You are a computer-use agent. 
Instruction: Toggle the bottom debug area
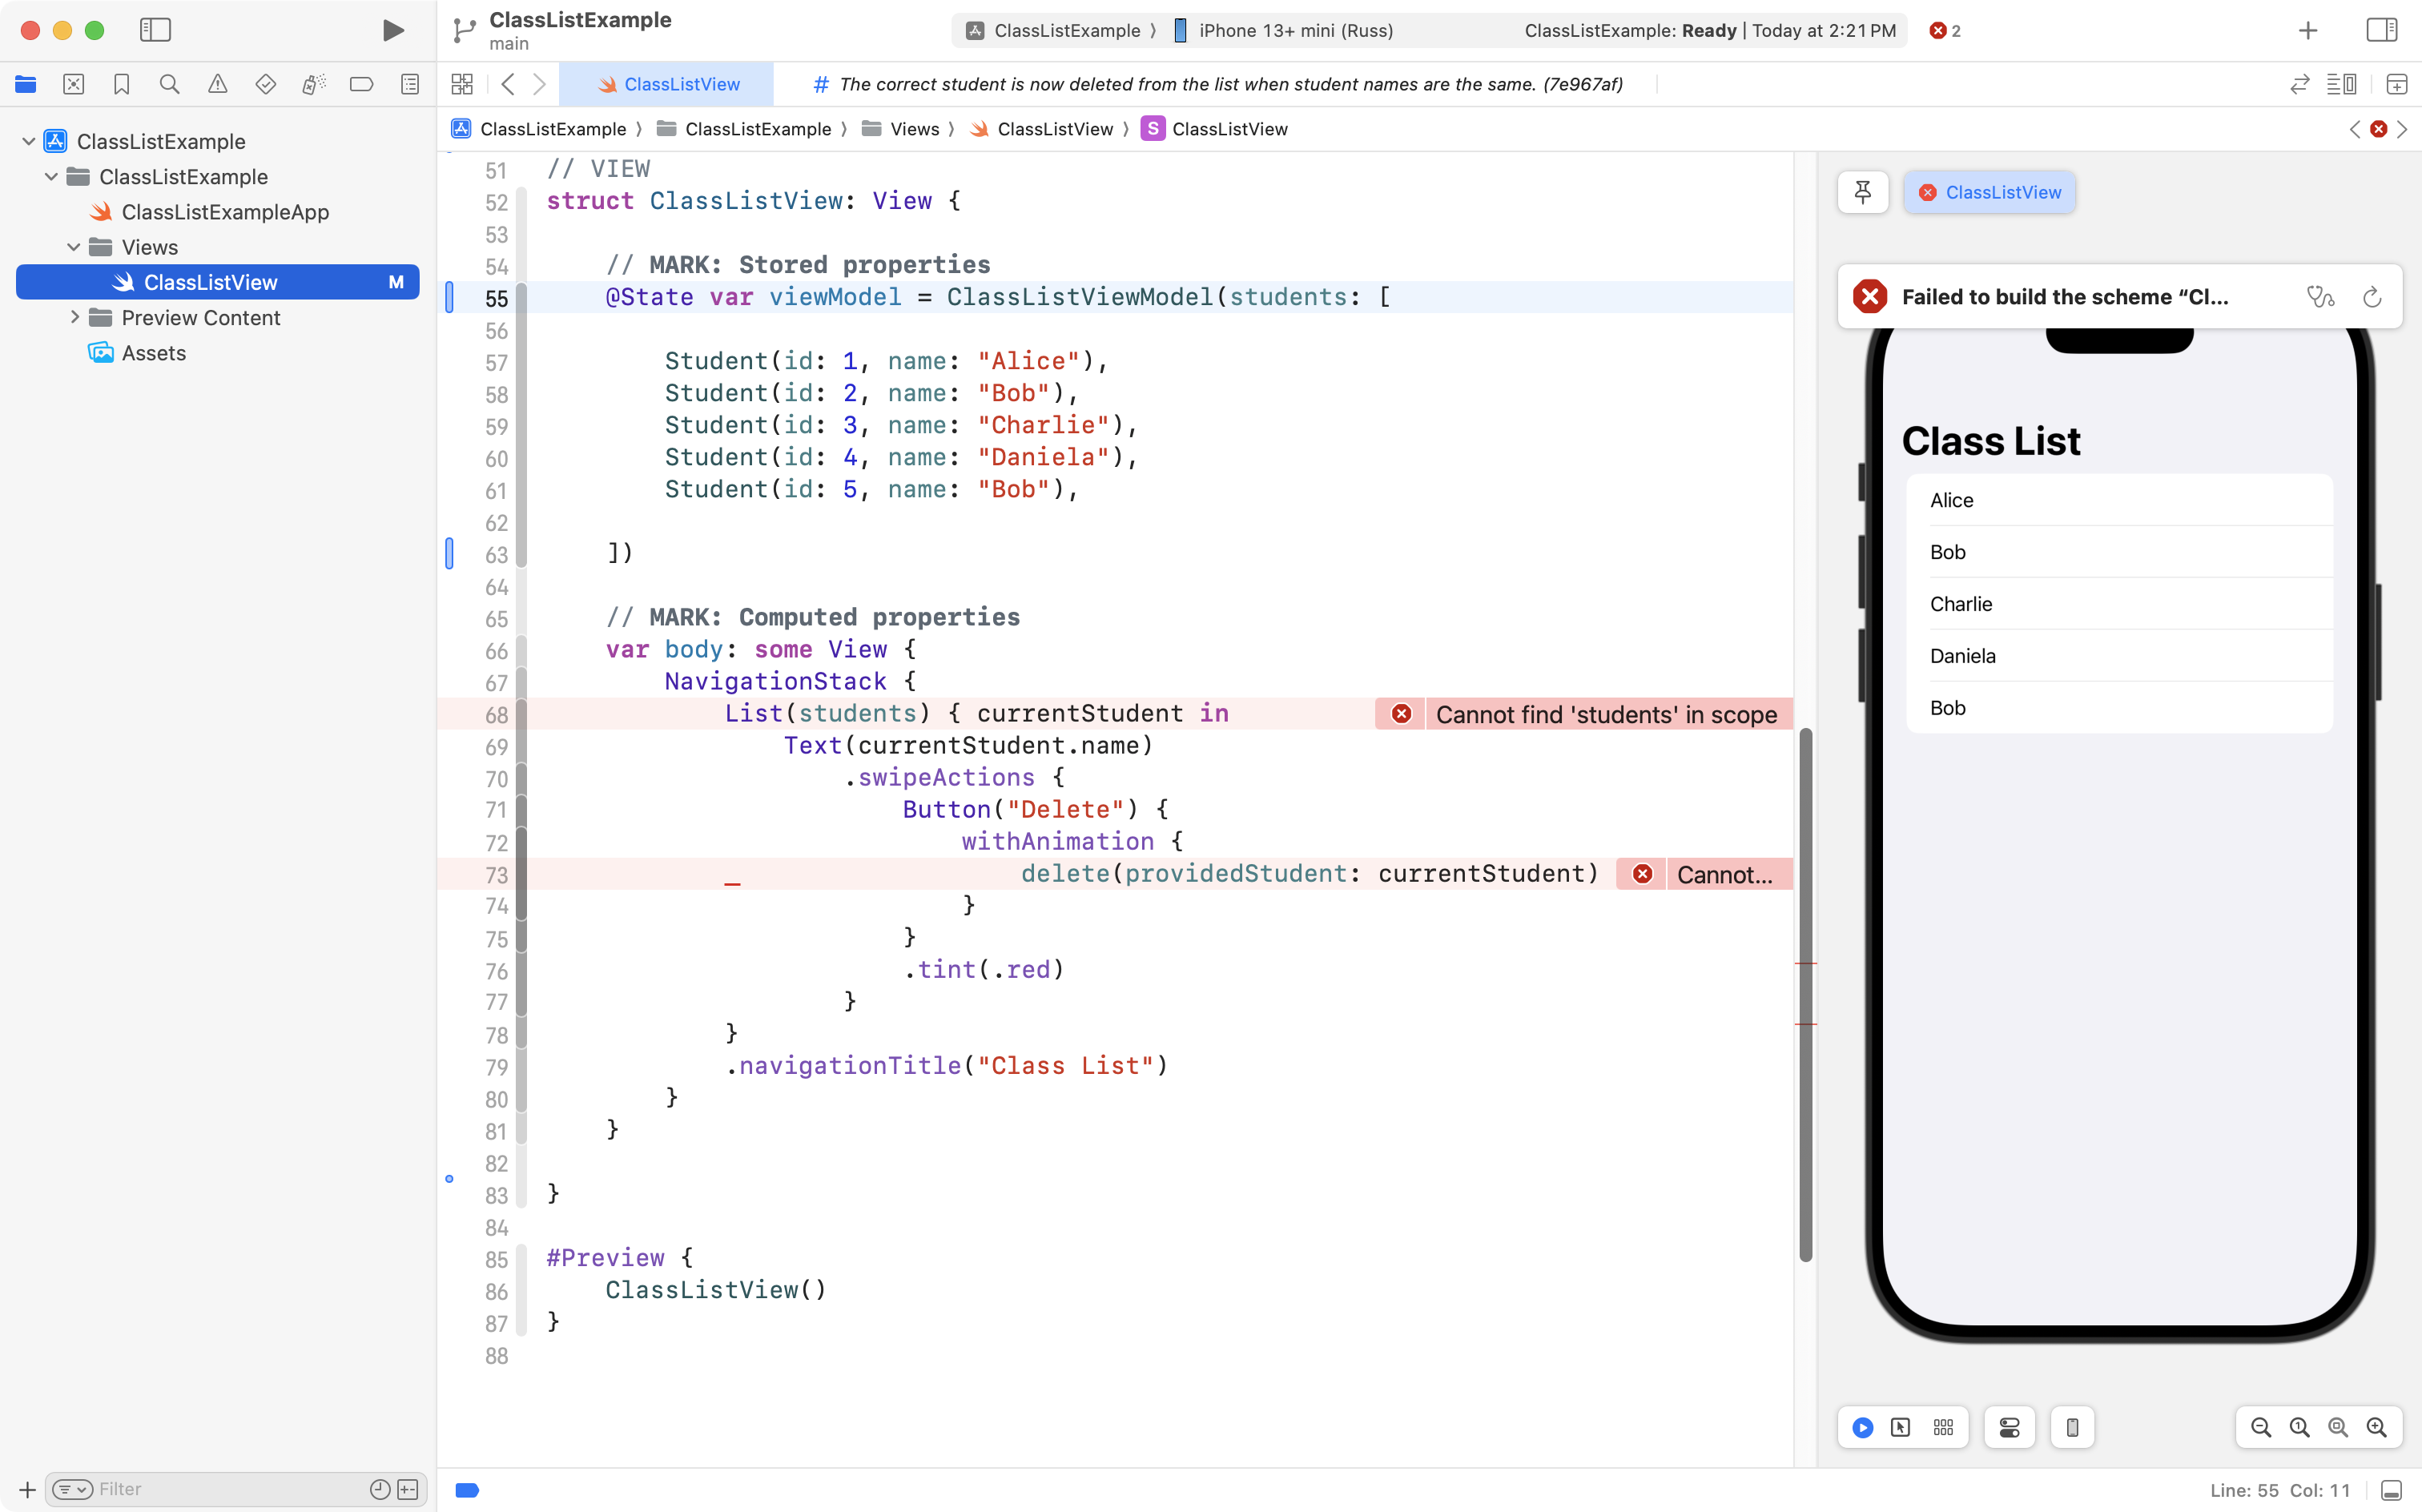point(2391,1490)
